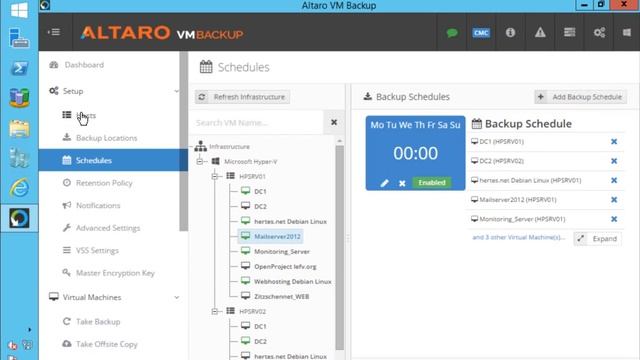This screenshot has height=360, width=640.
Task: Remove Monitoring_Server (HPSRV01) from schedule
Action: tap(614, 219)
